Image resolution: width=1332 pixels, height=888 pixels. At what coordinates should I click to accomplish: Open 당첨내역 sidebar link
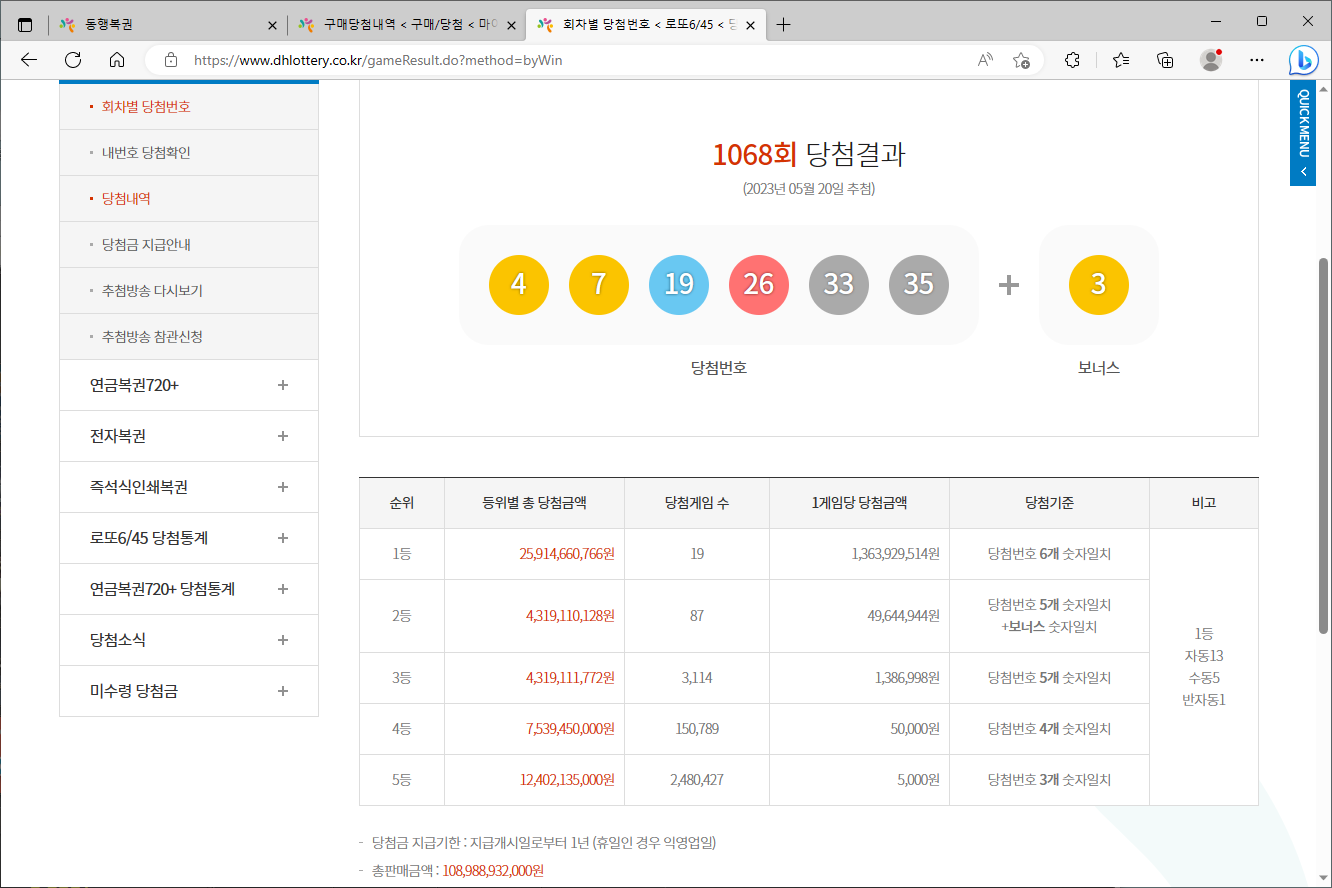(126, 199)
